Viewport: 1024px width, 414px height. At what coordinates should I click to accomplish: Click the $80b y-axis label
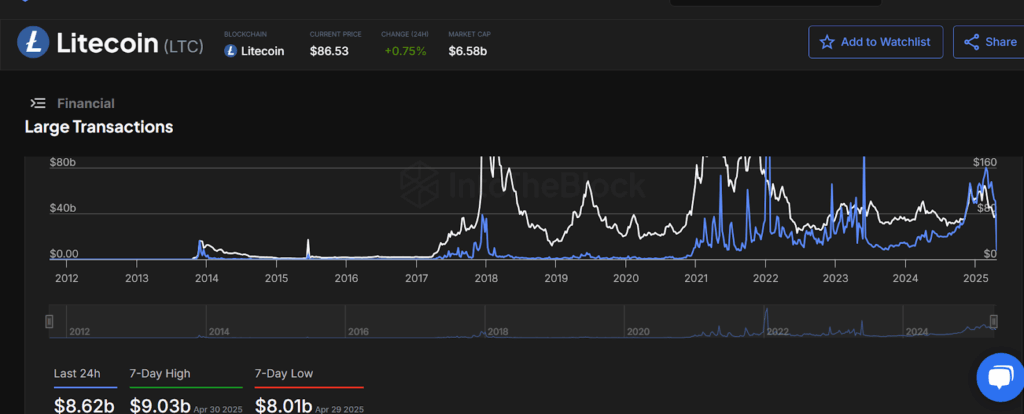coord(63,163)
